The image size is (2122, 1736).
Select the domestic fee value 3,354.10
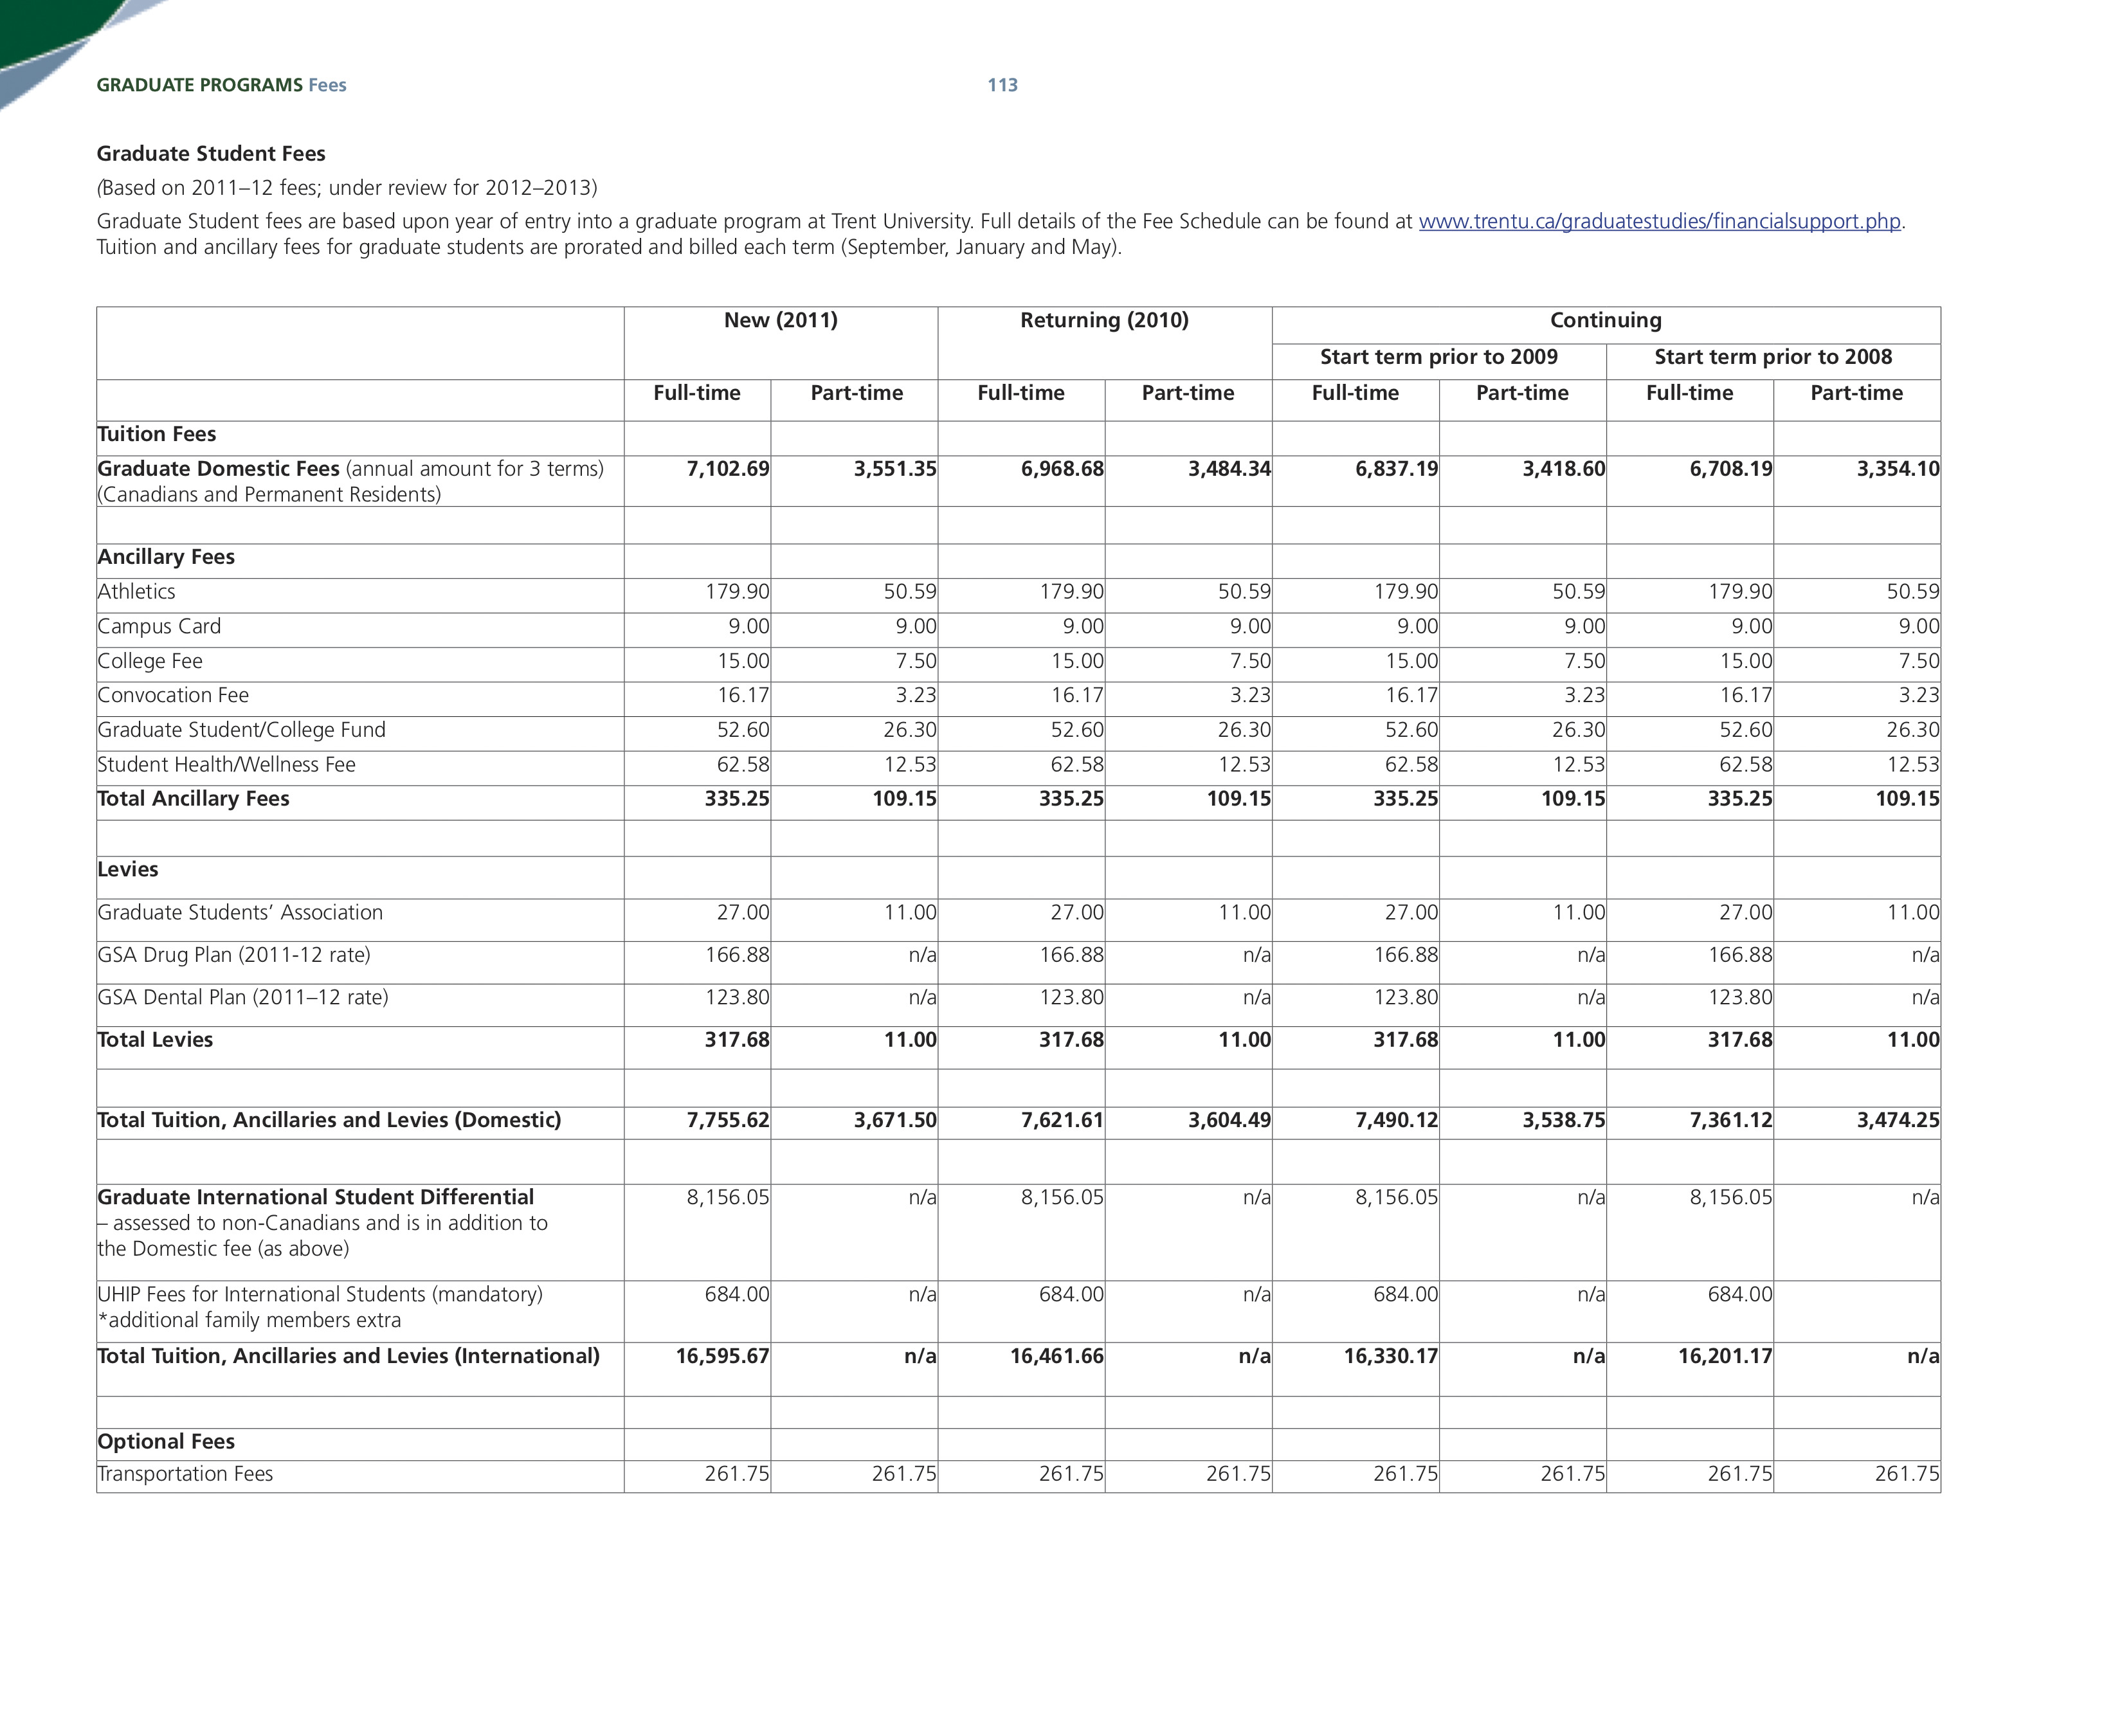(x=1897, y=469)
